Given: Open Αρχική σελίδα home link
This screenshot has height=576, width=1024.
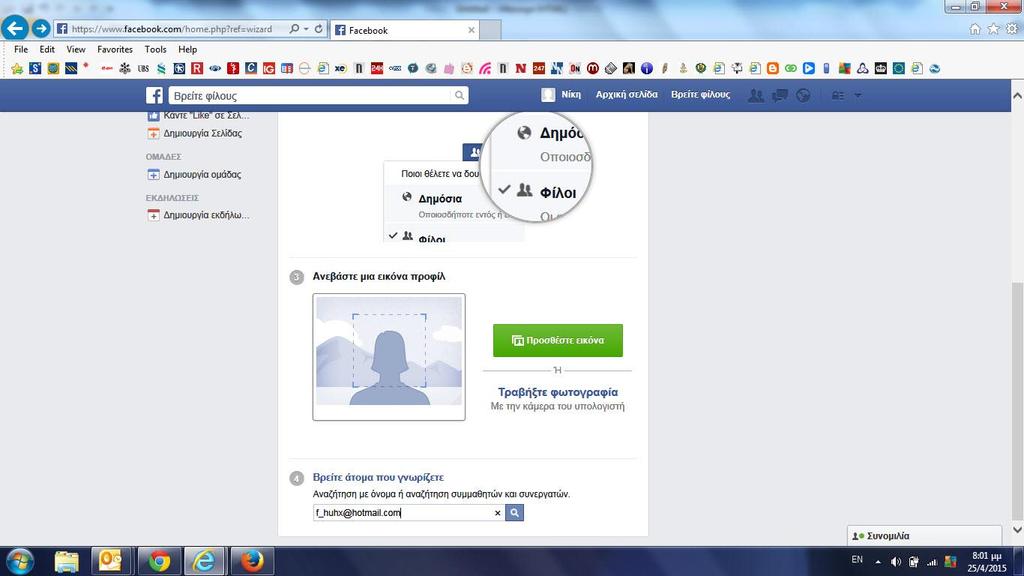Looking at the screenshot, I should tap(626, 95).
